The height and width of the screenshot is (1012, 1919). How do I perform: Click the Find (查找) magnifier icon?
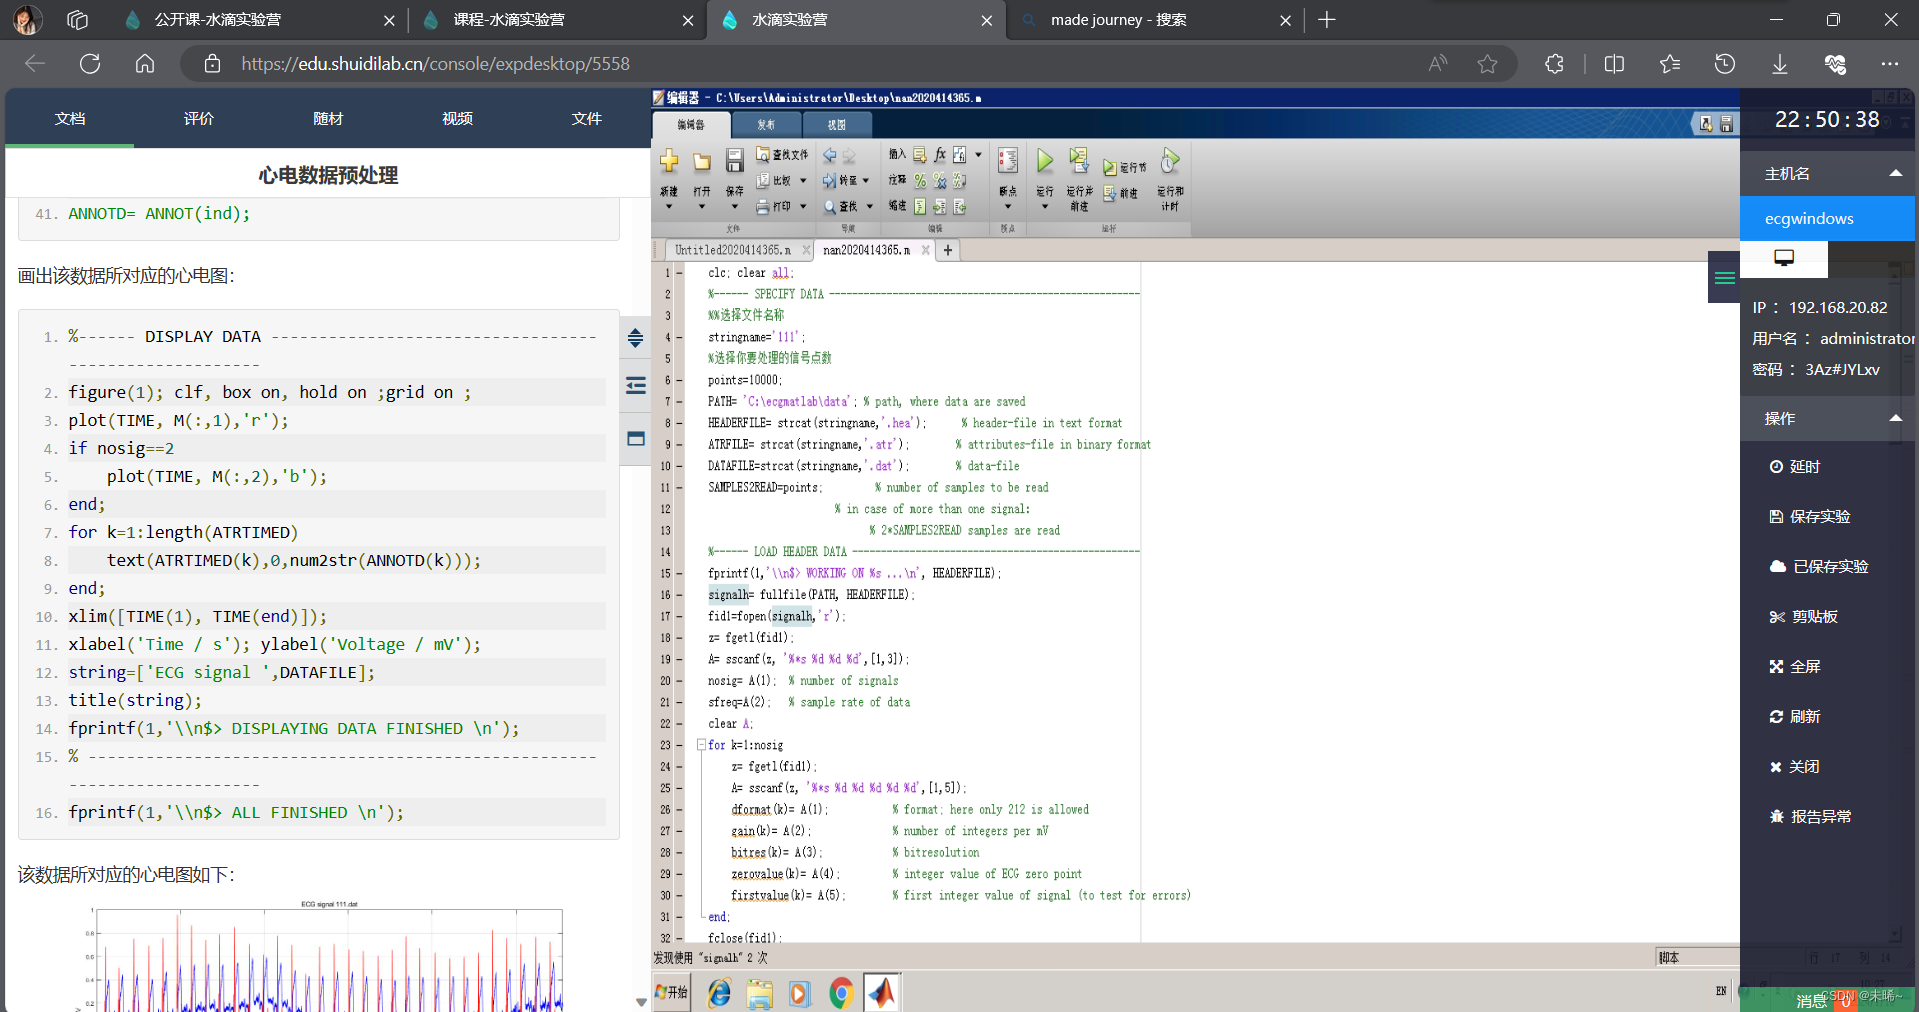[x=829, y=206]
